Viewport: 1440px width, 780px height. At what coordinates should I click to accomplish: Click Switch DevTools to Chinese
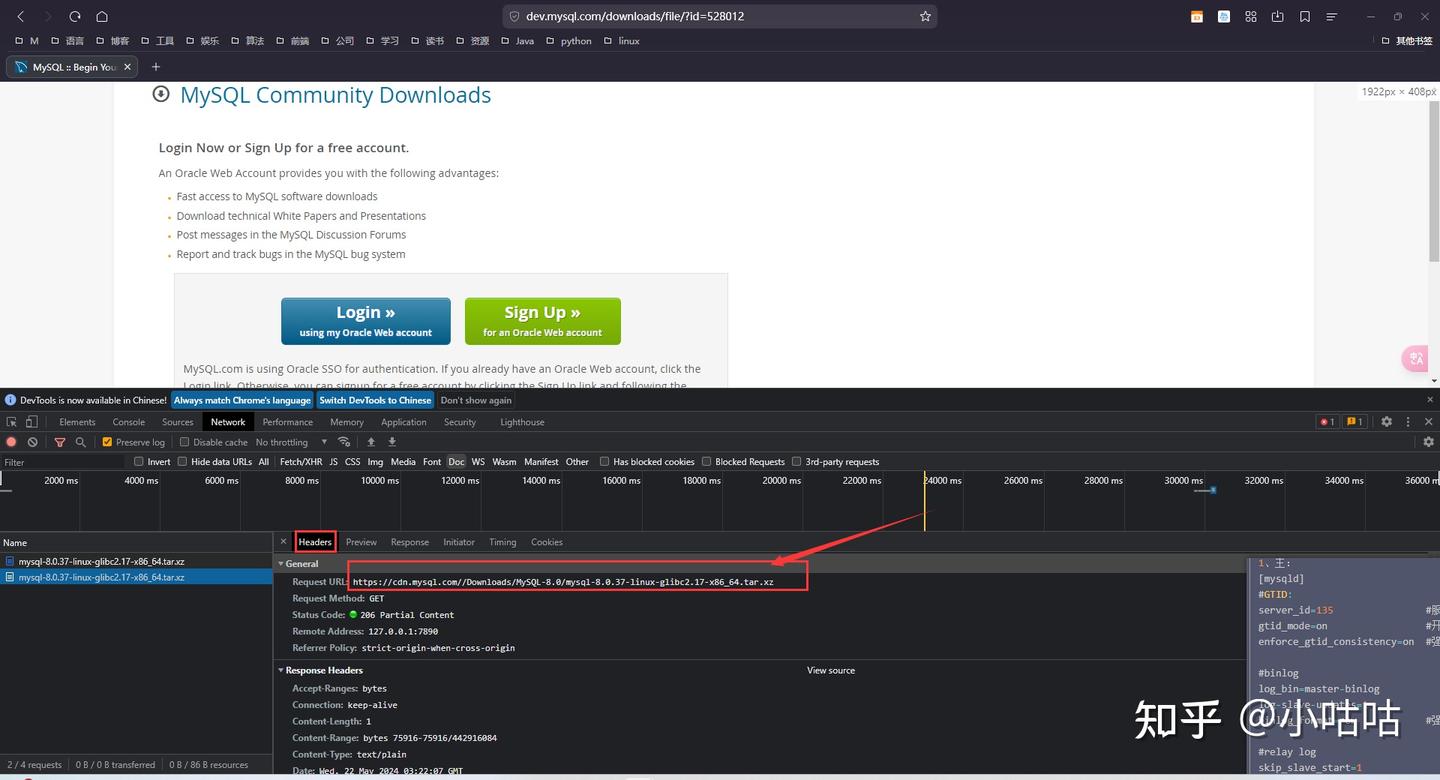375,400
